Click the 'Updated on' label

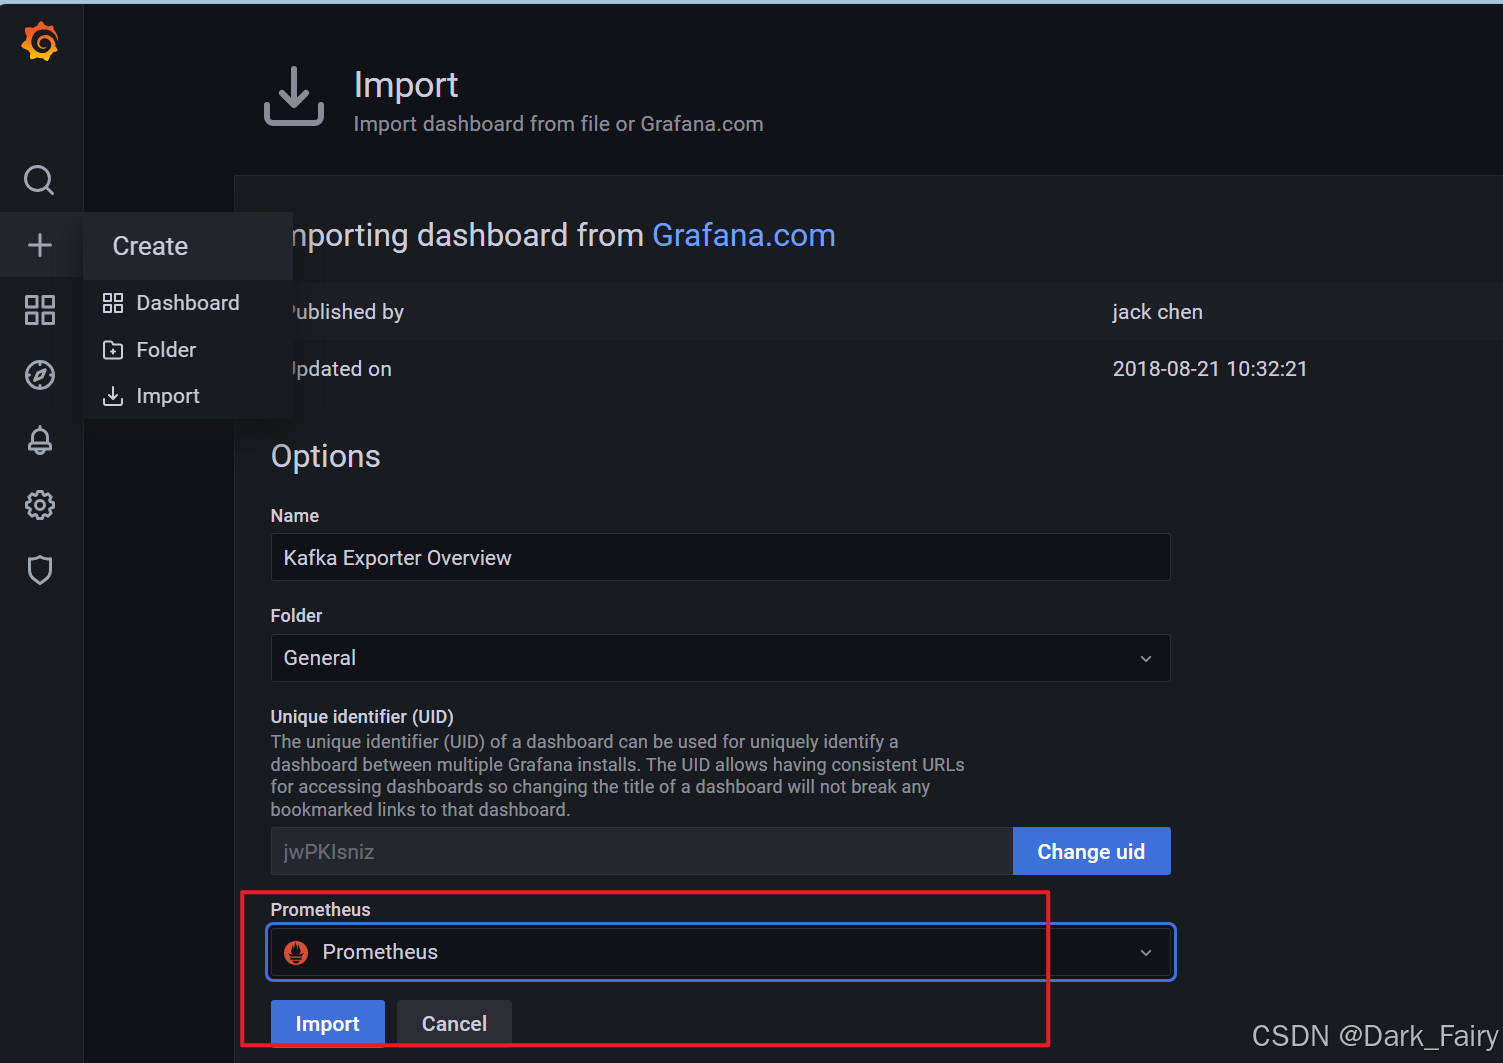pyautogui.click(x=340, y=369)
